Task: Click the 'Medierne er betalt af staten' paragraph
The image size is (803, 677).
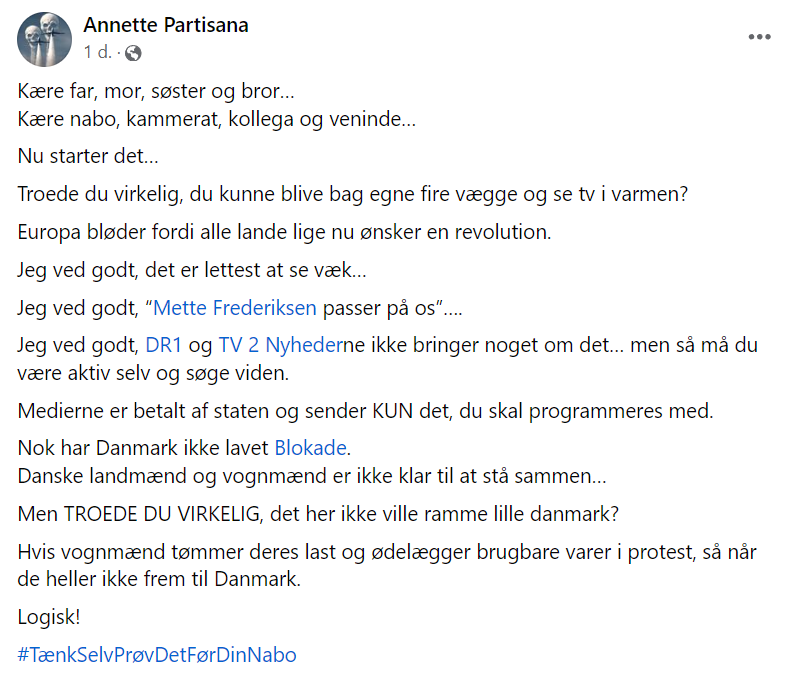Action: [x=365, y=411]
